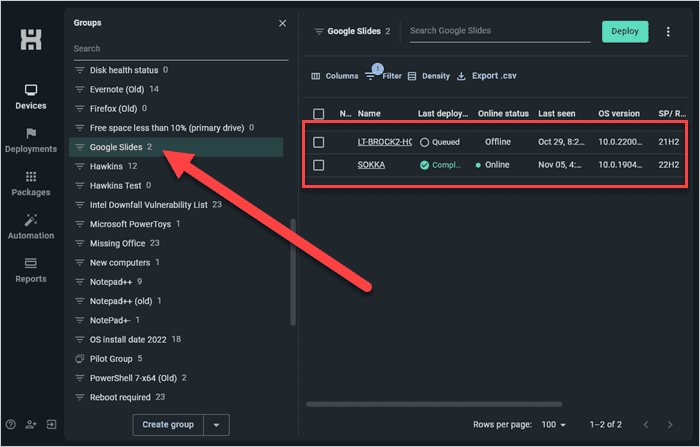Viewport: 700px width, 447px height.
Task: Click filter icon of Disk health status group
Action: pyautogui.click(x=79, y=70)
